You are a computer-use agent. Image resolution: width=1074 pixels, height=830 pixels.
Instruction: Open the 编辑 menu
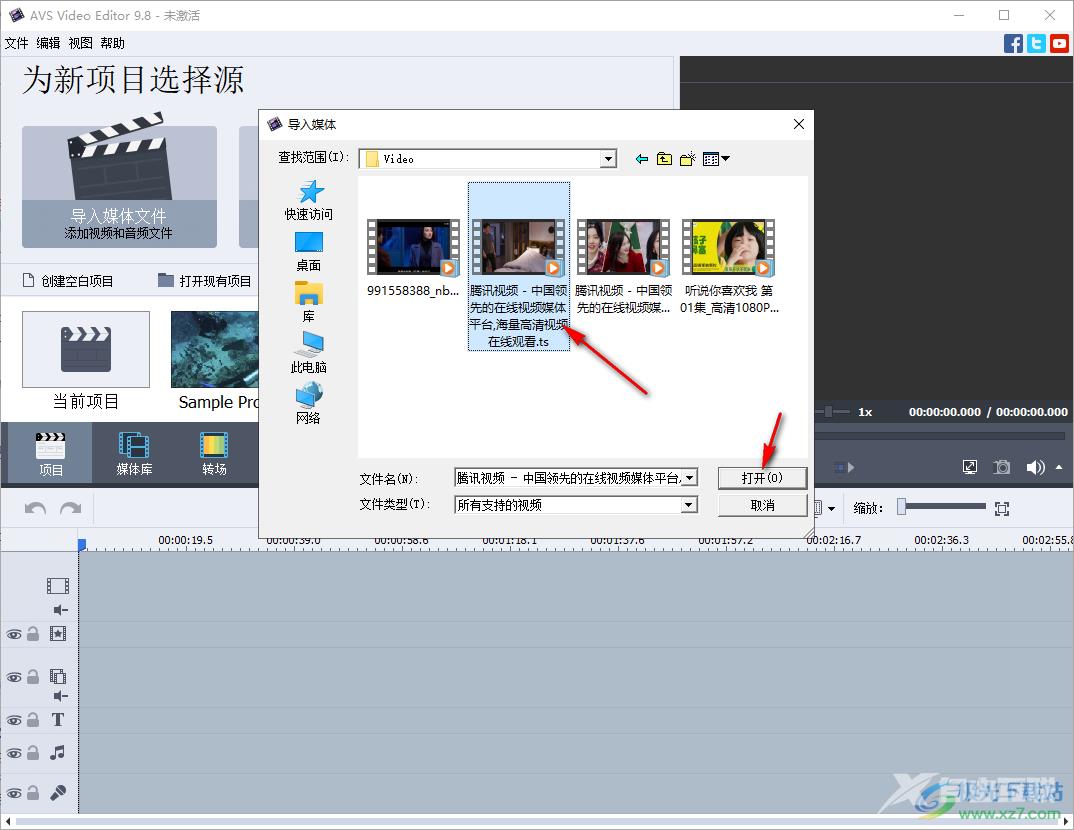tap(48, 43)
